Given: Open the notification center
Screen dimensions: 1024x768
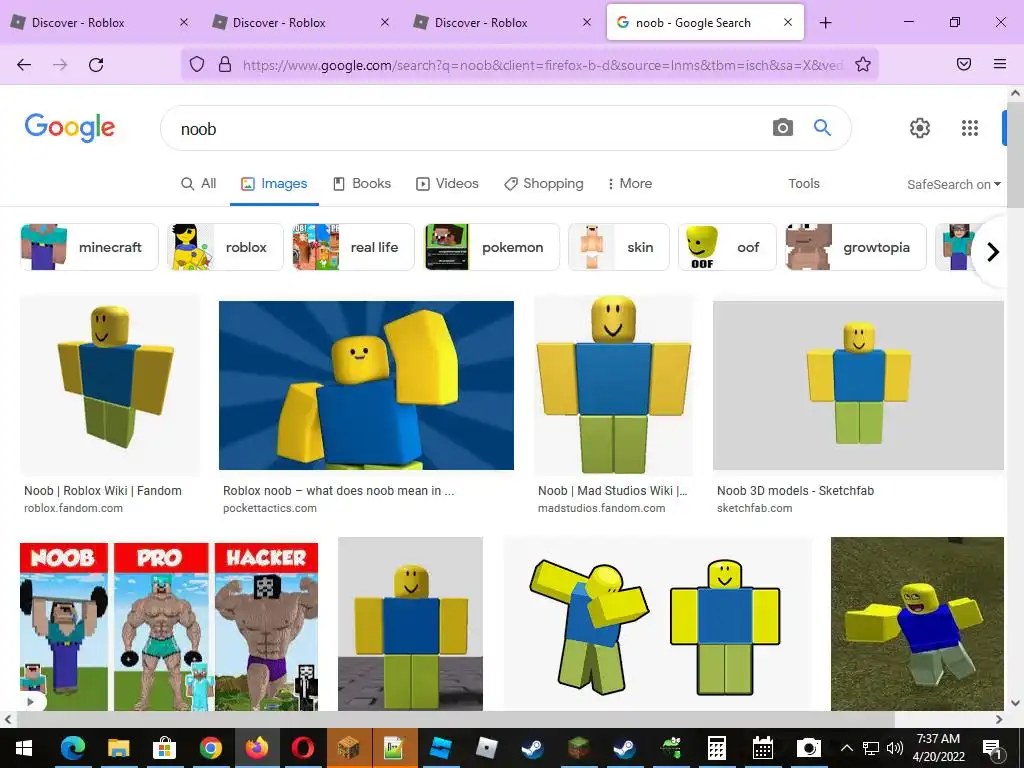Looking at the screenshot, I should (x=992, y=748).
